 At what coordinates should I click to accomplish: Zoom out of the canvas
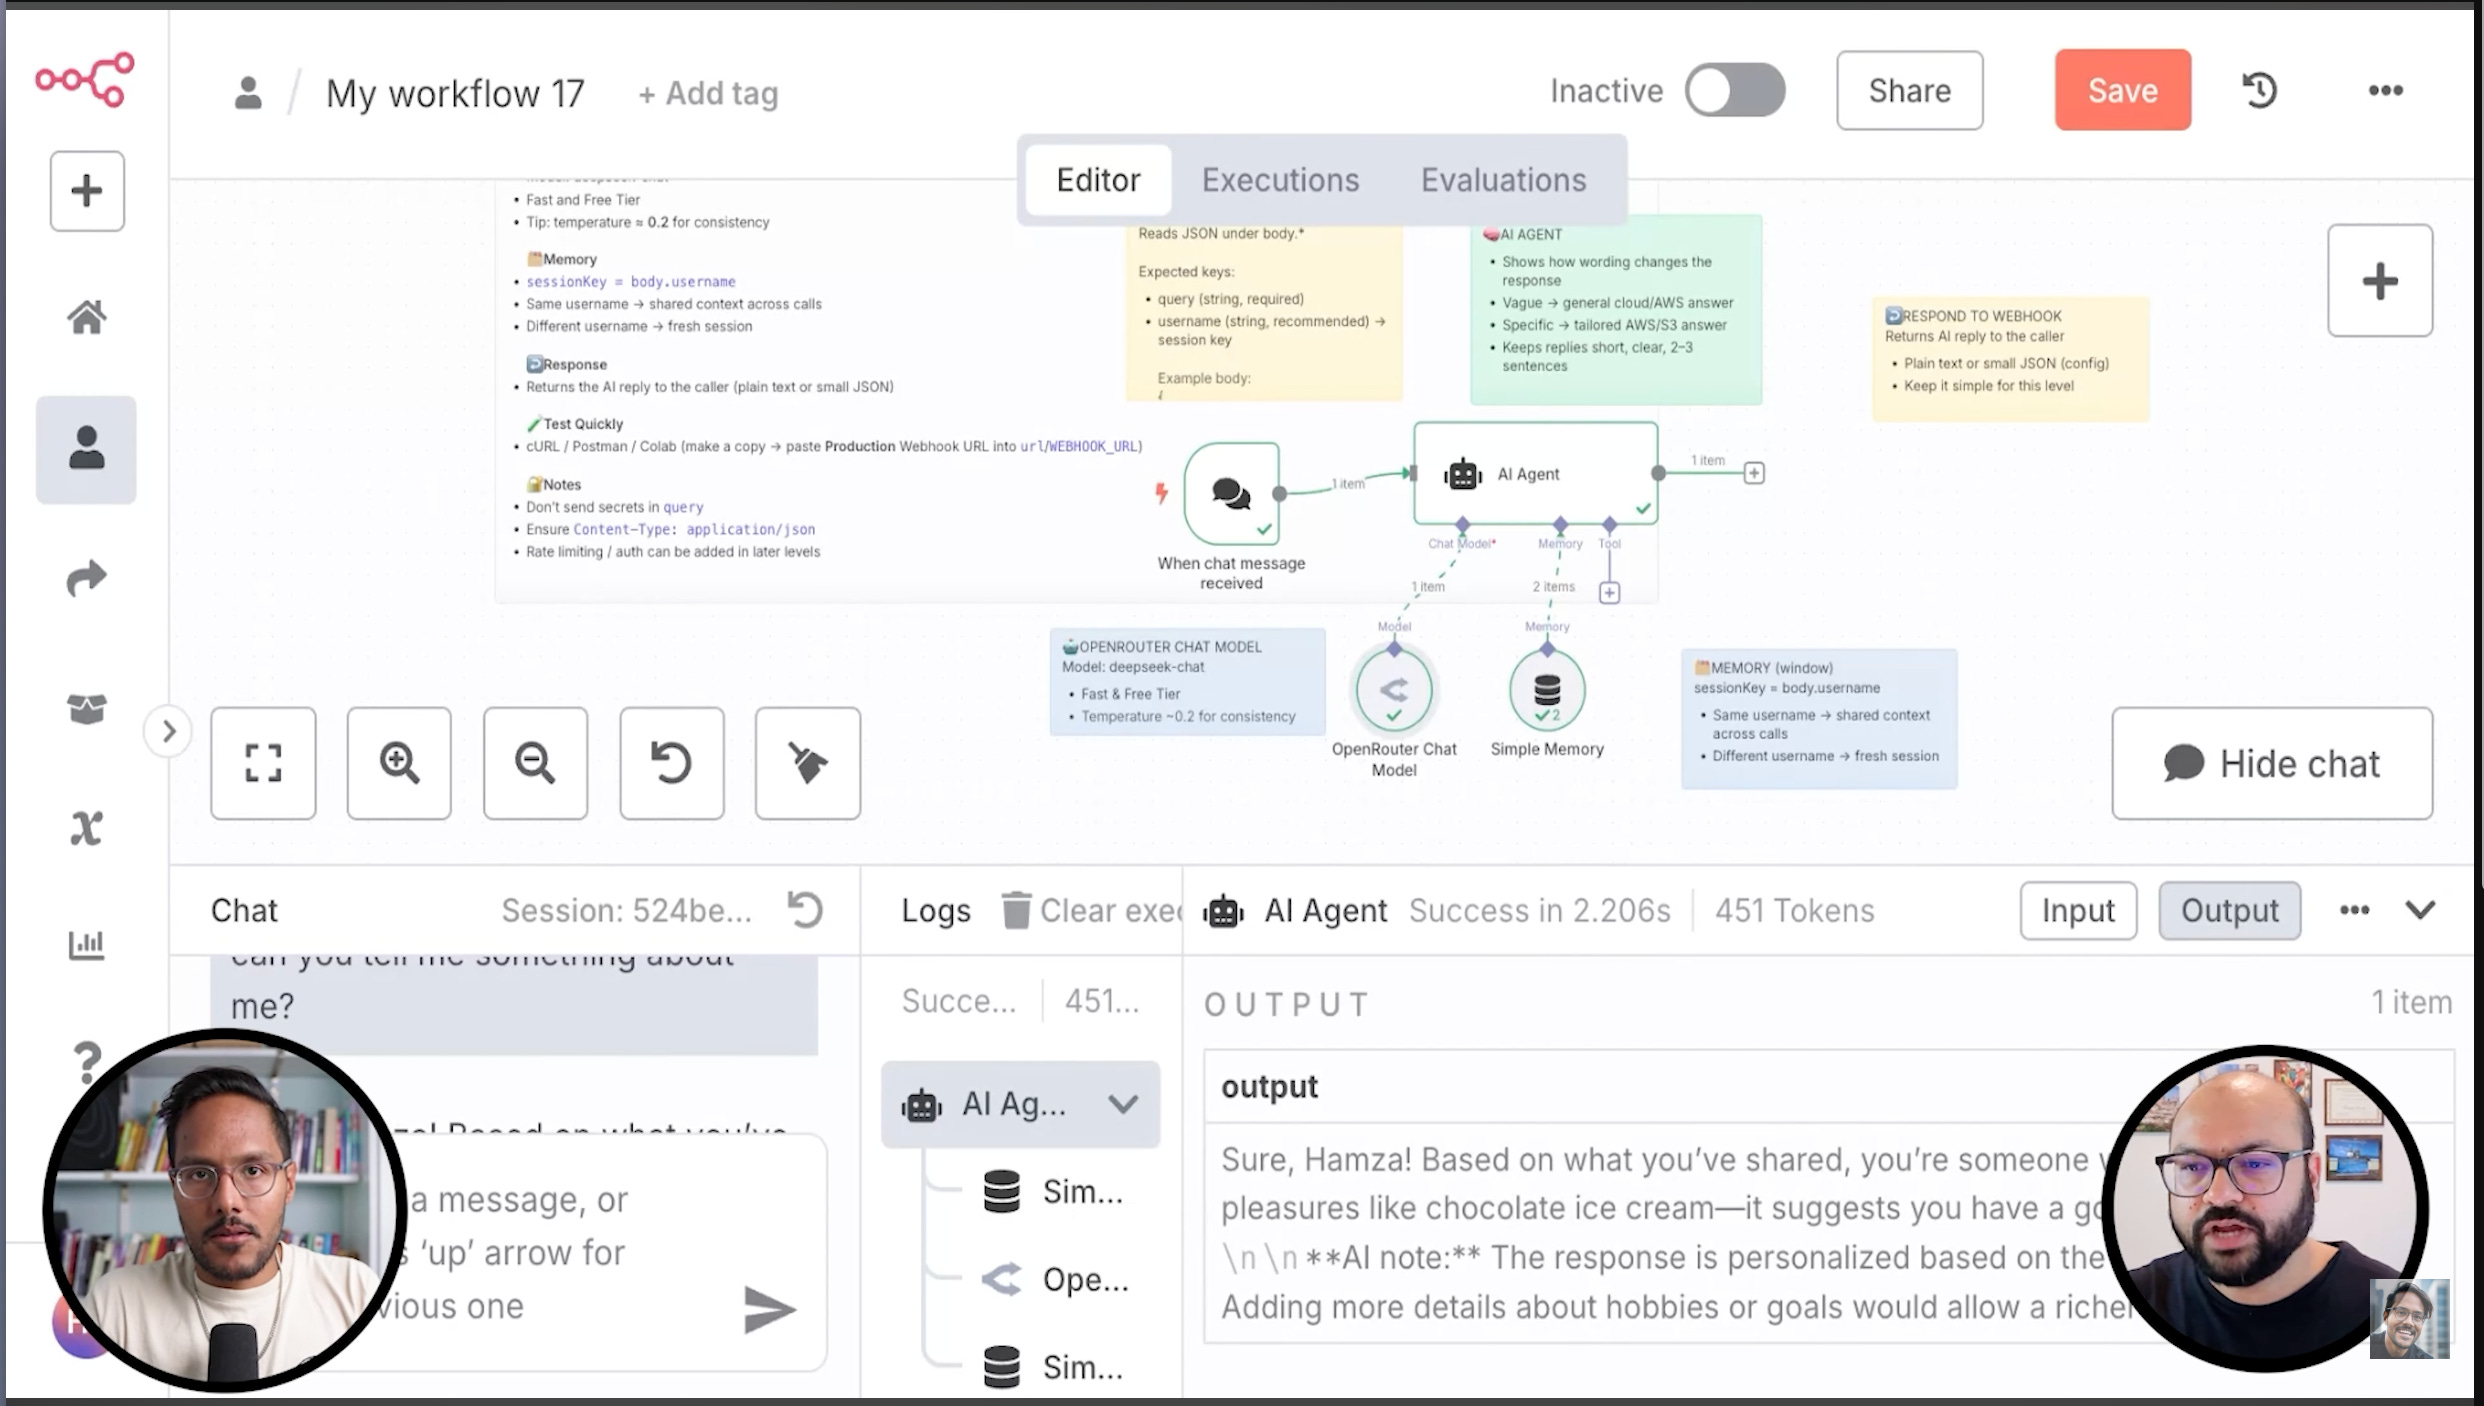coord(535,763)
